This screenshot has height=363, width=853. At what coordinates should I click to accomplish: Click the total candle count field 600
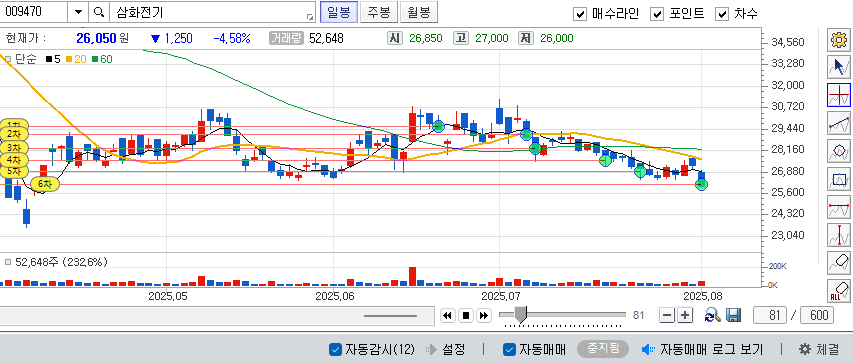[817, 315]
